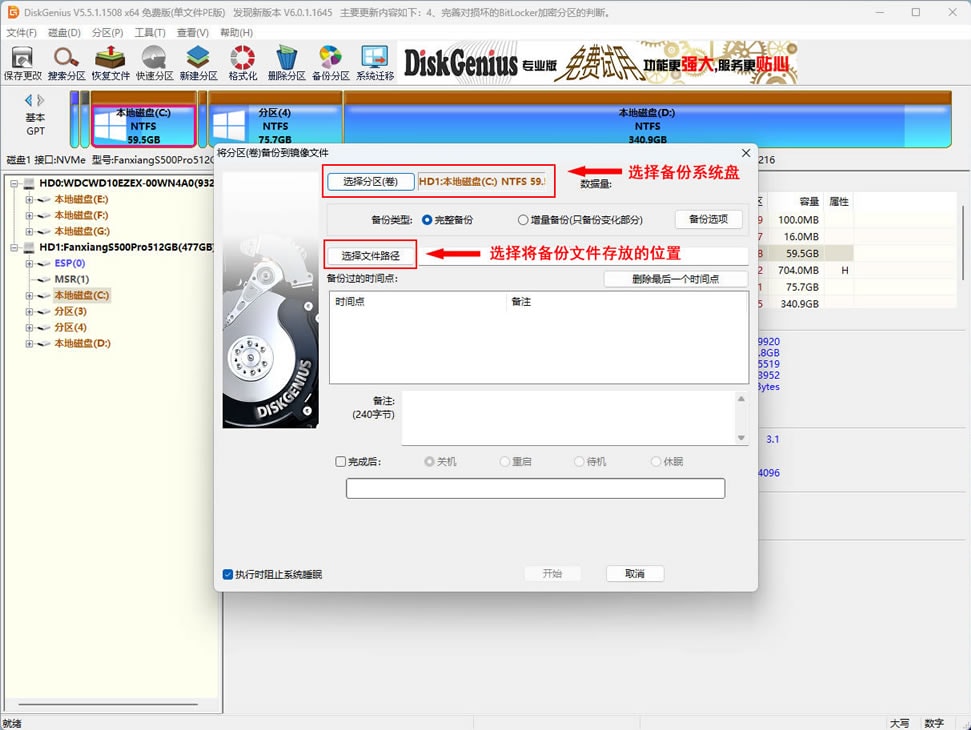971x730 pixels.
Task: Select 增量备份 incremental backup option
Action: tap(523, 220)
